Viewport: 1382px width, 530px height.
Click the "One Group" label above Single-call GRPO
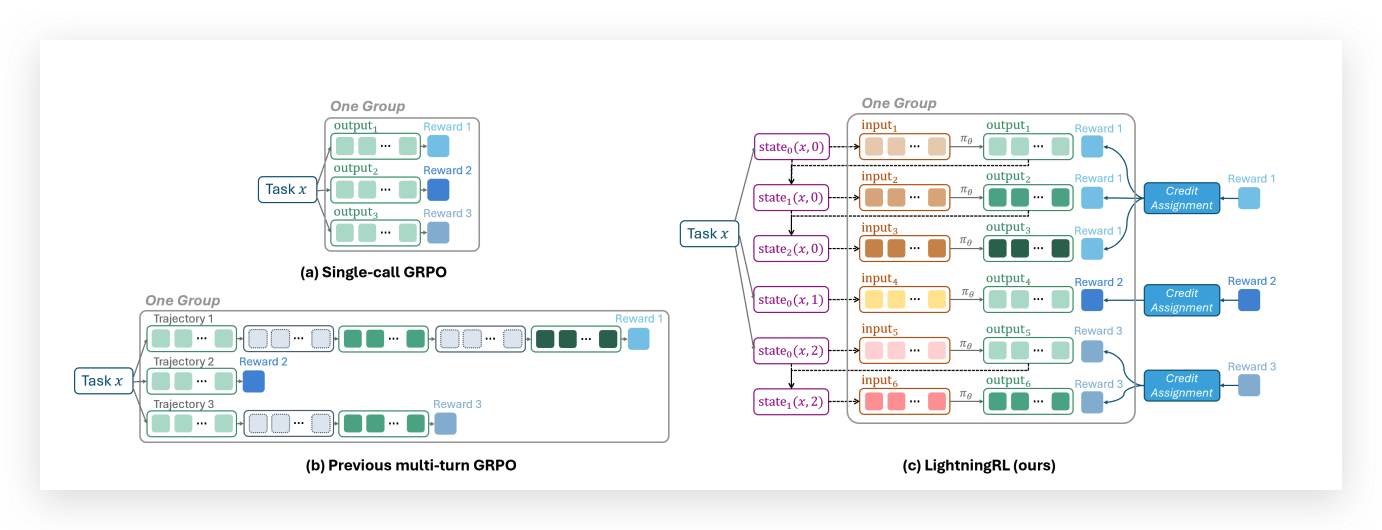(x=368, y=107)
